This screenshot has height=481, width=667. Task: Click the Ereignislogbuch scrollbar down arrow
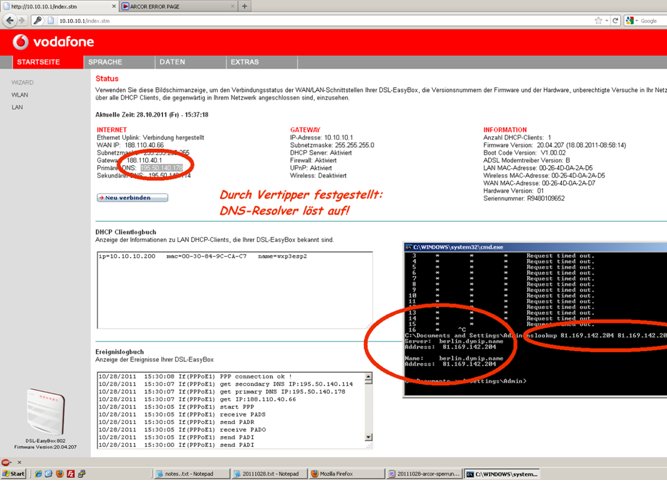pos(368,437)
